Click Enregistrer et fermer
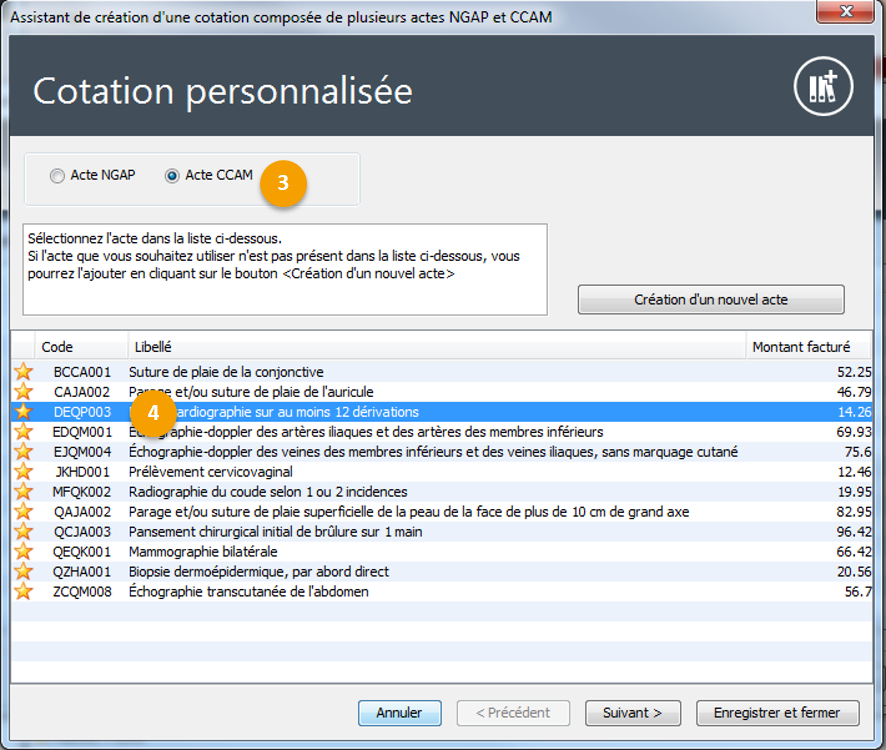This screenshot has height=750, width=886. pos(777,713)
